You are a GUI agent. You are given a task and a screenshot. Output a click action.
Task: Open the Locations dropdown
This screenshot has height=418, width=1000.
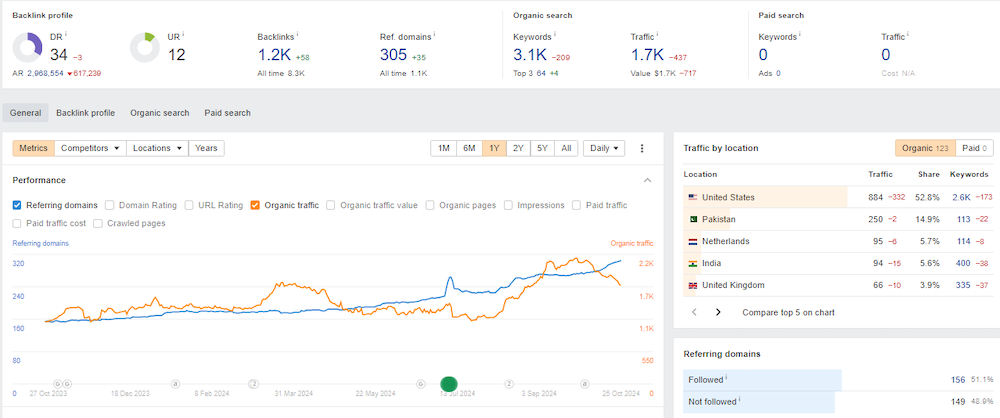[x=158, y=148]
